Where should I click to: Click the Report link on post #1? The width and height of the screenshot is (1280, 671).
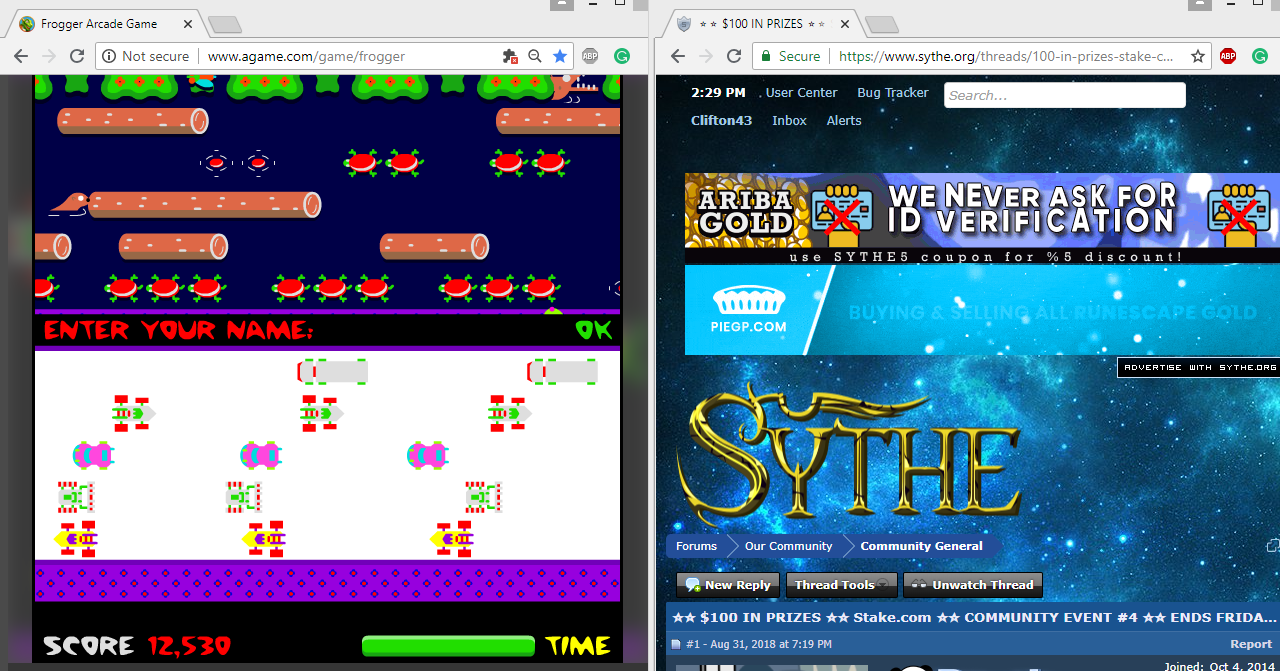1251,645
